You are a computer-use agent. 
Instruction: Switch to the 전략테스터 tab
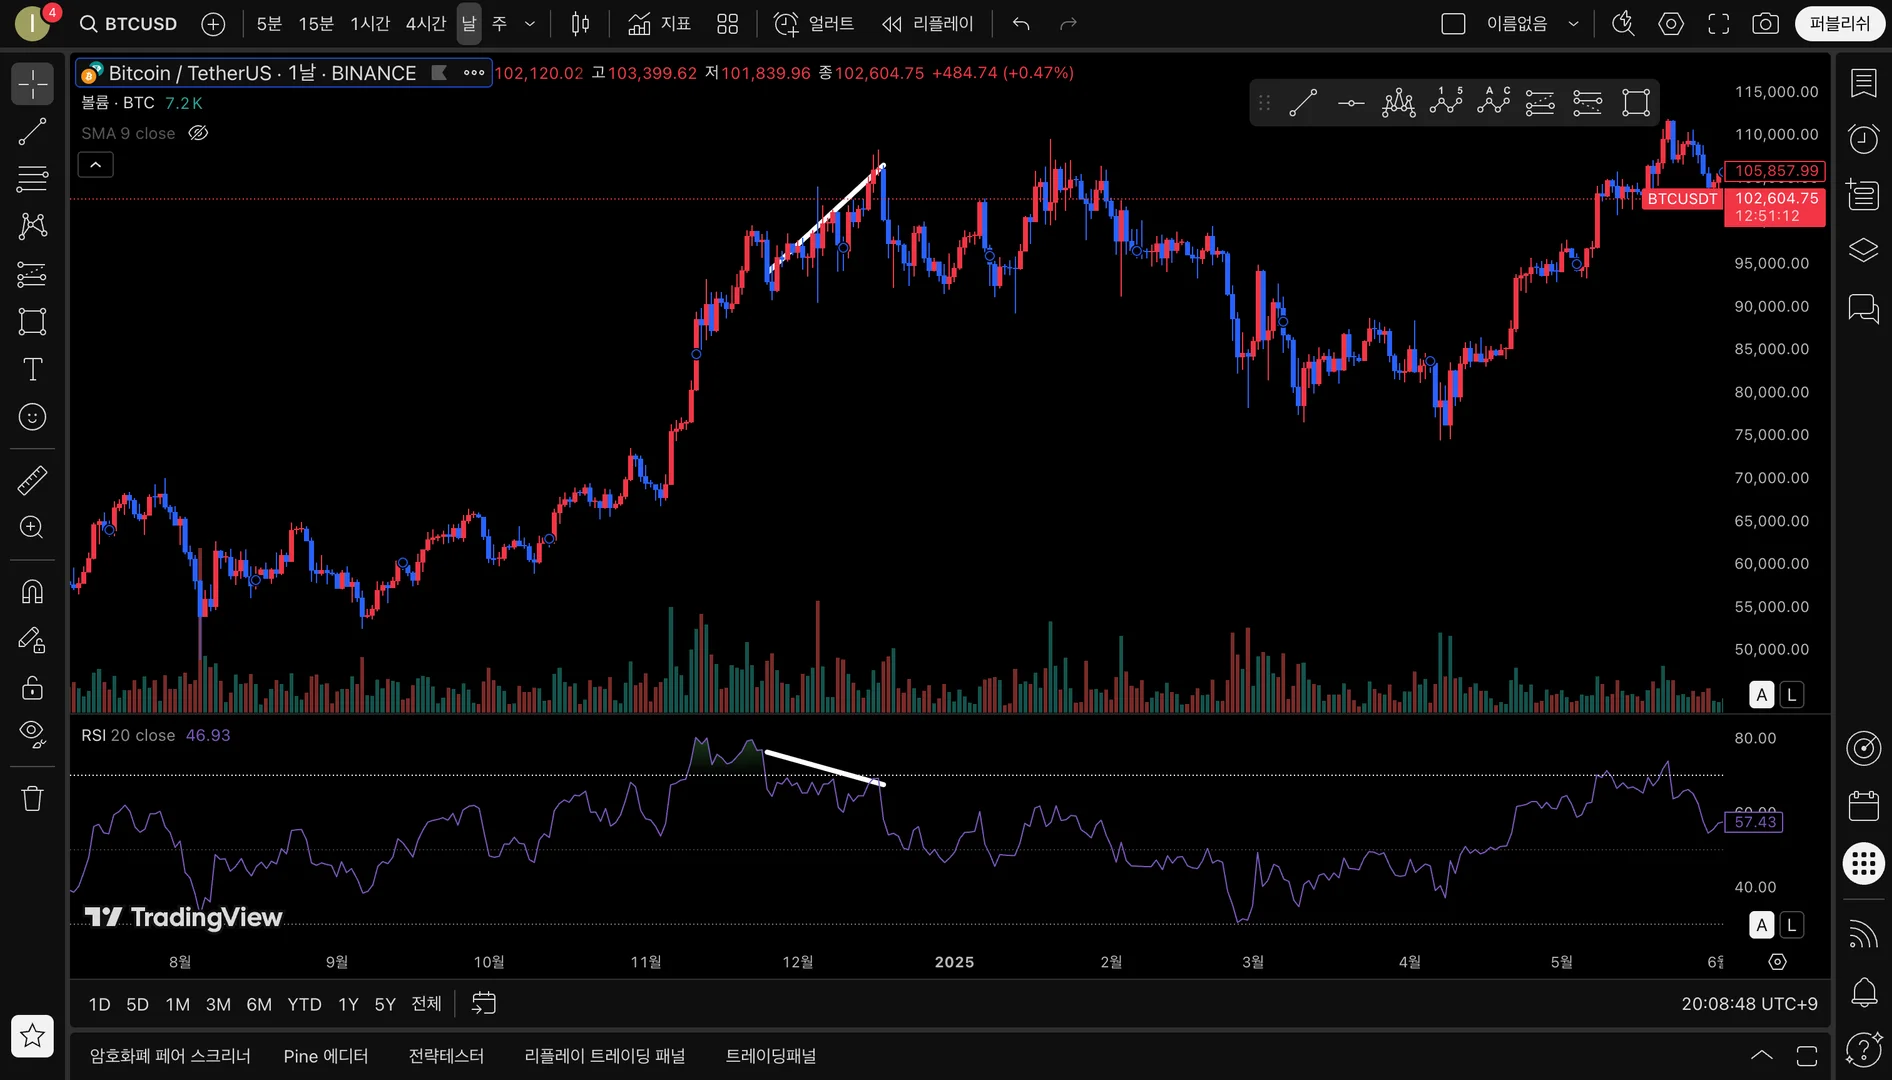446,1056
